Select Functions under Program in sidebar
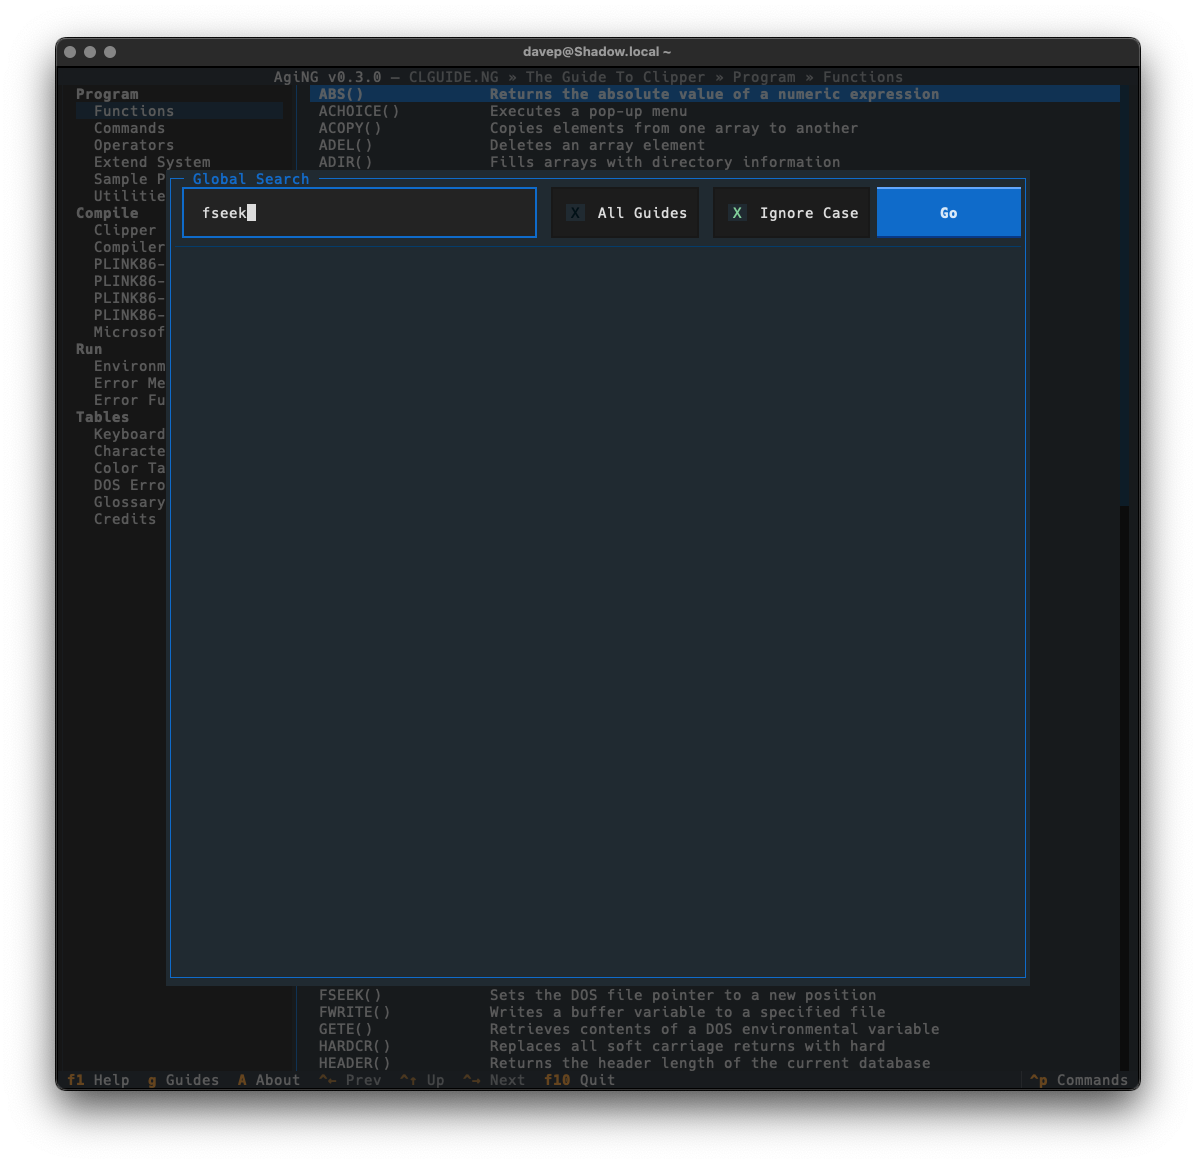 coord(133,110)
